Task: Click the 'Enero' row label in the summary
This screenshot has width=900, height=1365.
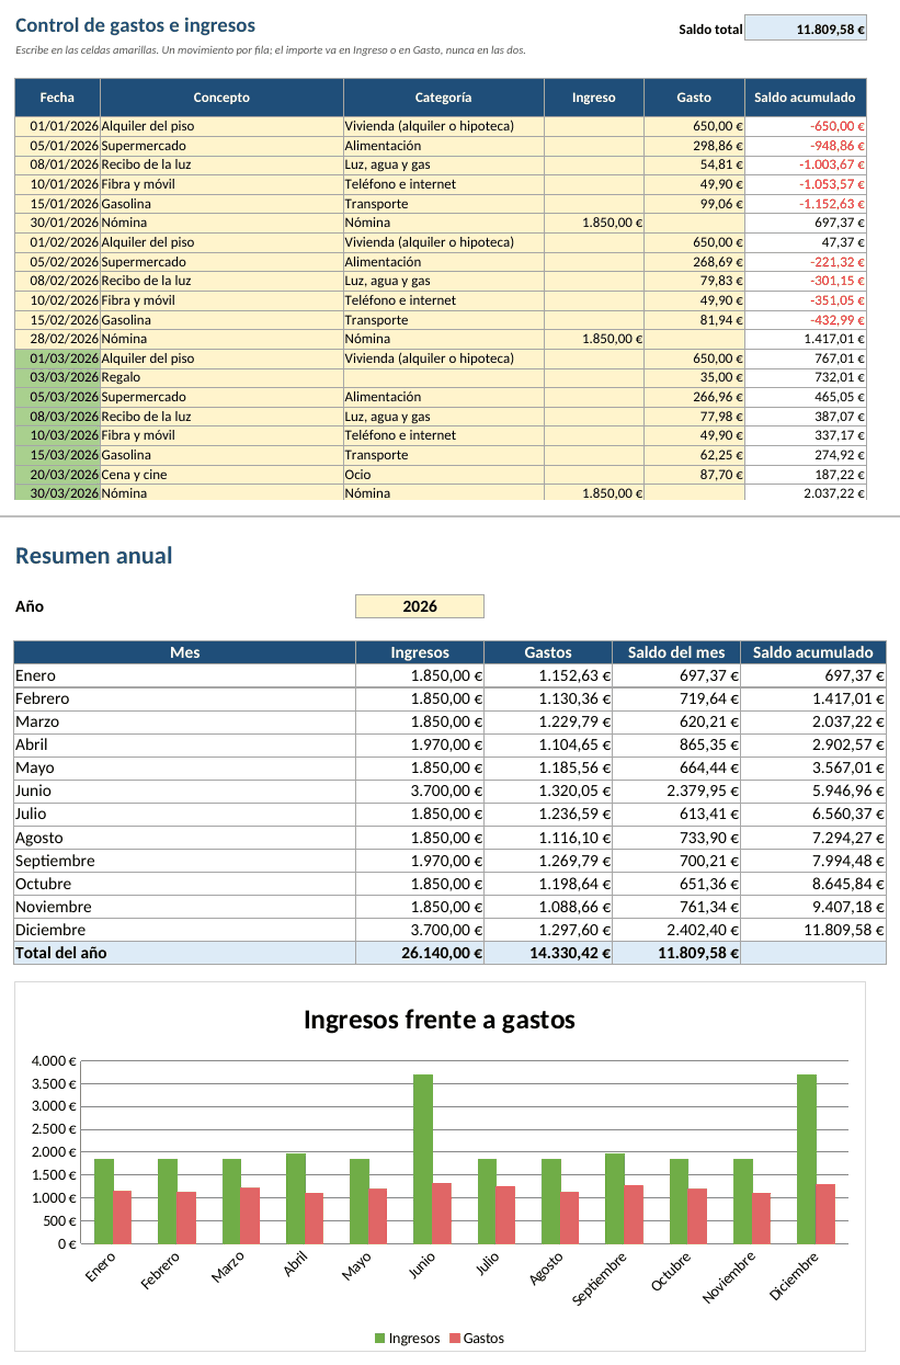Action: click(x=185, y=676)
